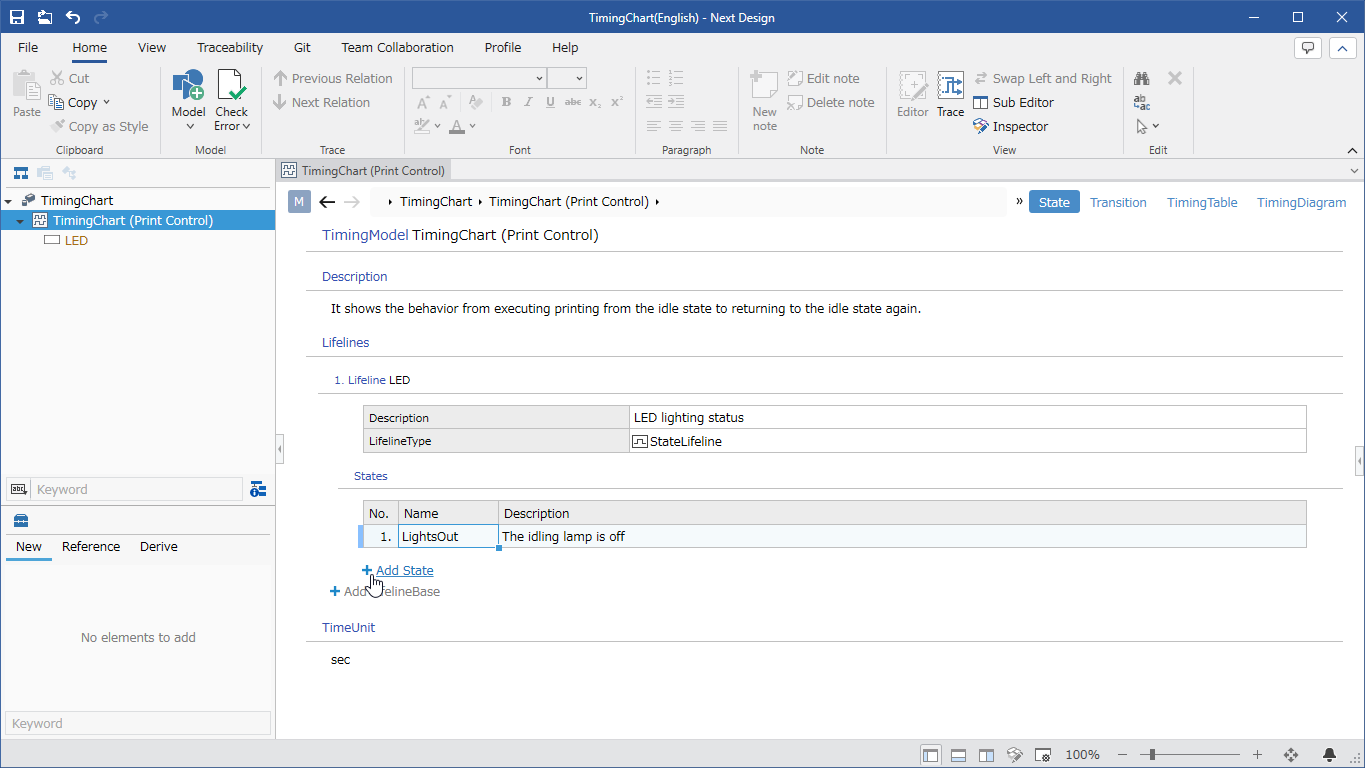This screenshot has width=1365, height=768.
Task: Switch to the TimingTable view
Action: point(1202,202)
